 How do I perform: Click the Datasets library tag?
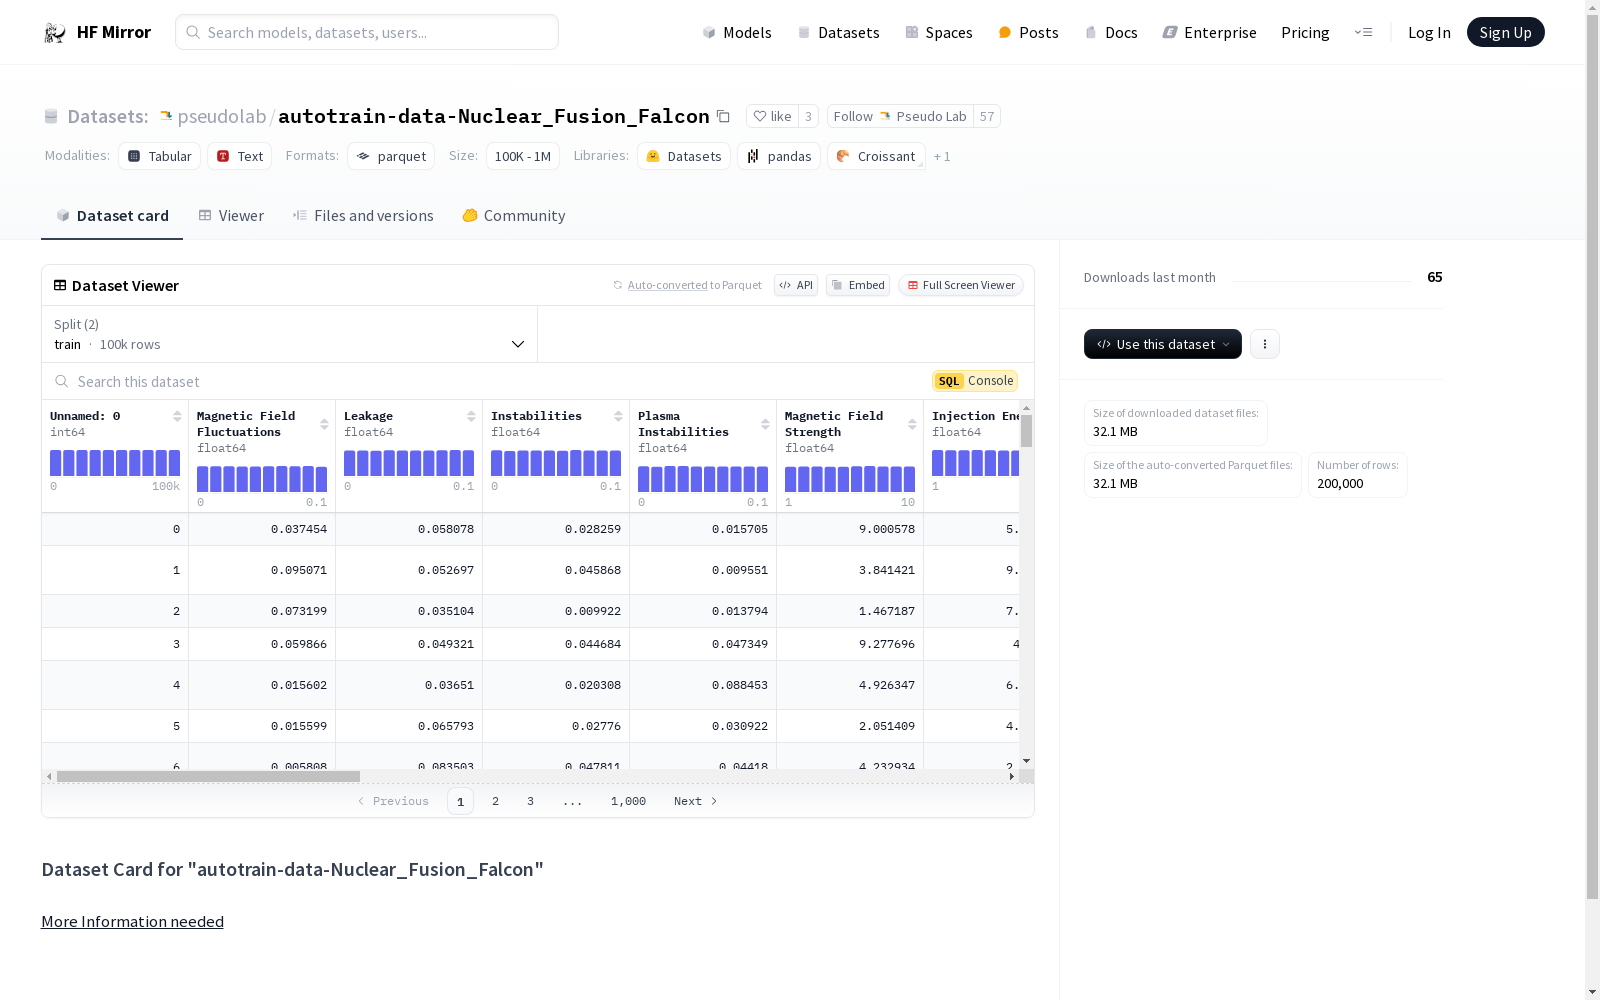coord(684,156)
